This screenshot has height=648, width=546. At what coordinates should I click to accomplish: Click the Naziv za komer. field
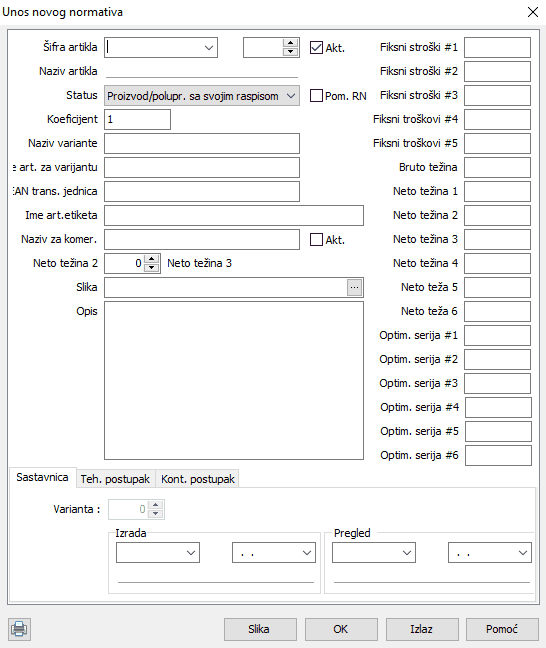coord(202,239)
